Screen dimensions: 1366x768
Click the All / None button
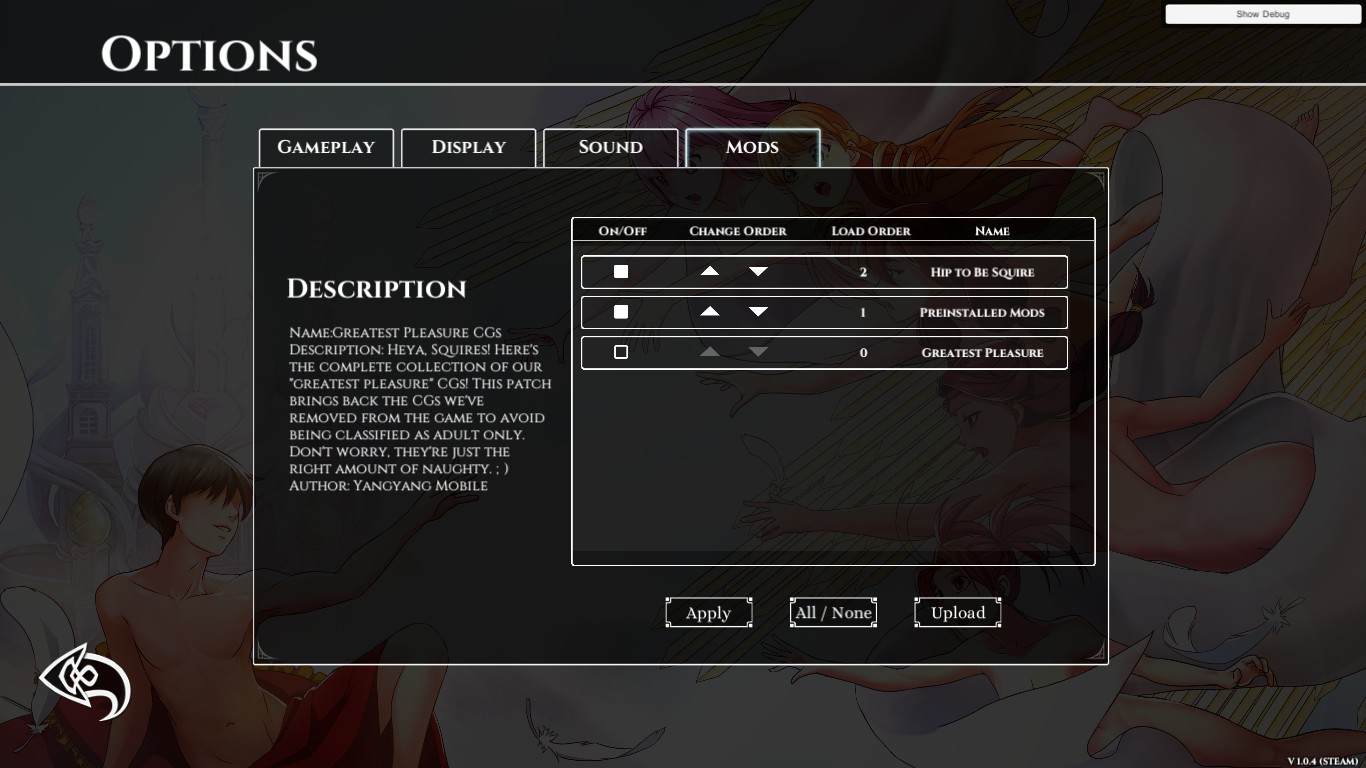click(834, 613)
